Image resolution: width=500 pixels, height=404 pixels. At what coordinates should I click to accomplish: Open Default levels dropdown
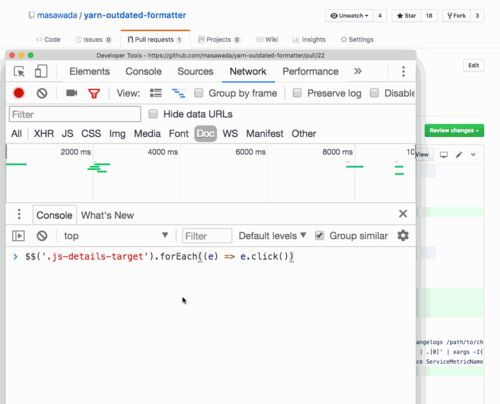point(272,236)
